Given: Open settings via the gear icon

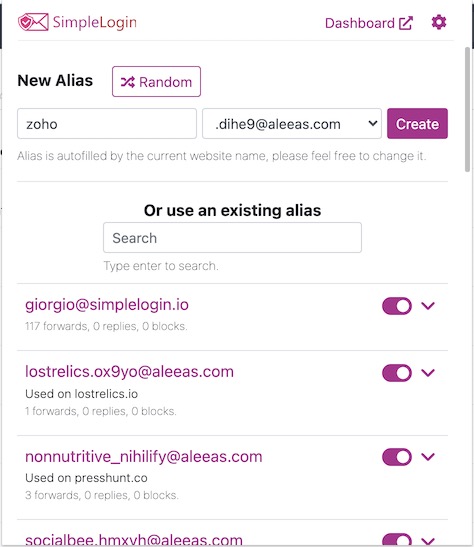Looking at the screenshot, I should coord(439,22).
